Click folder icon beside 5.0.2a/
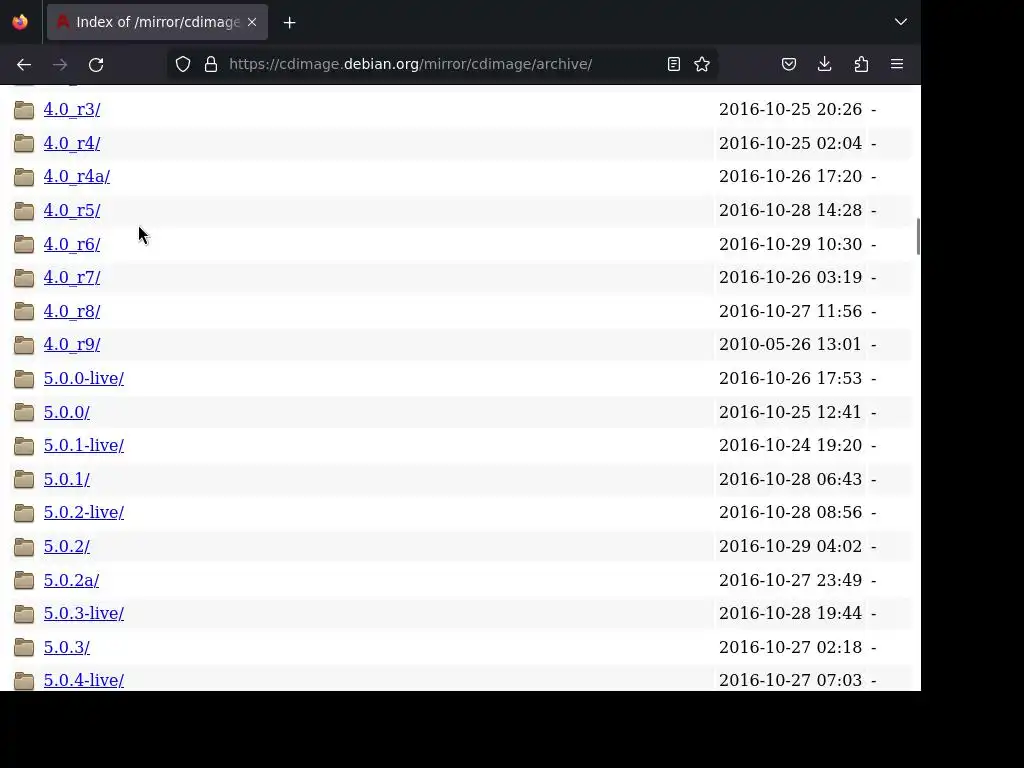Viewport: 1024px width, 768px height. tap(24, 580)
